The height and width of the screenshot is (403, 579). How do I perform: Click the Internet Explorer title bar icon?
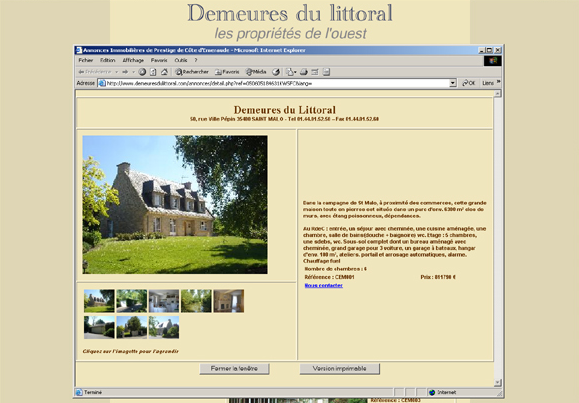[x=79, y=50]
